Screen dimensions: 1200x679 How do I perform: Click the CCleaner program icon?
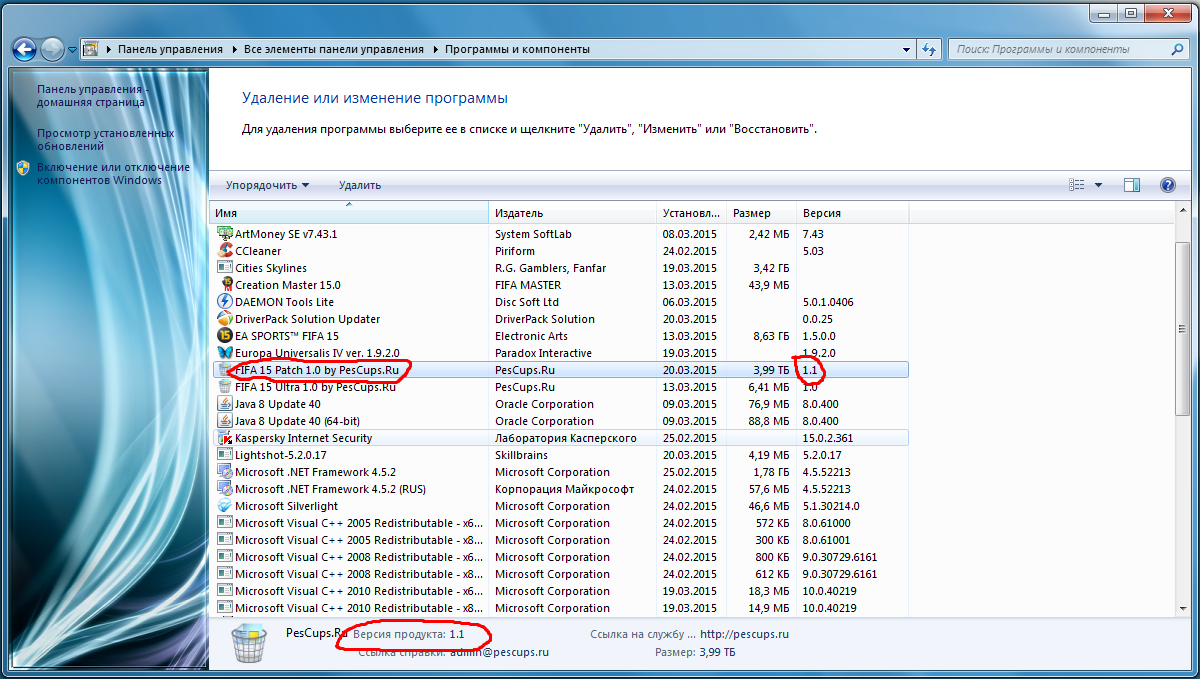[x=225, y=251]
